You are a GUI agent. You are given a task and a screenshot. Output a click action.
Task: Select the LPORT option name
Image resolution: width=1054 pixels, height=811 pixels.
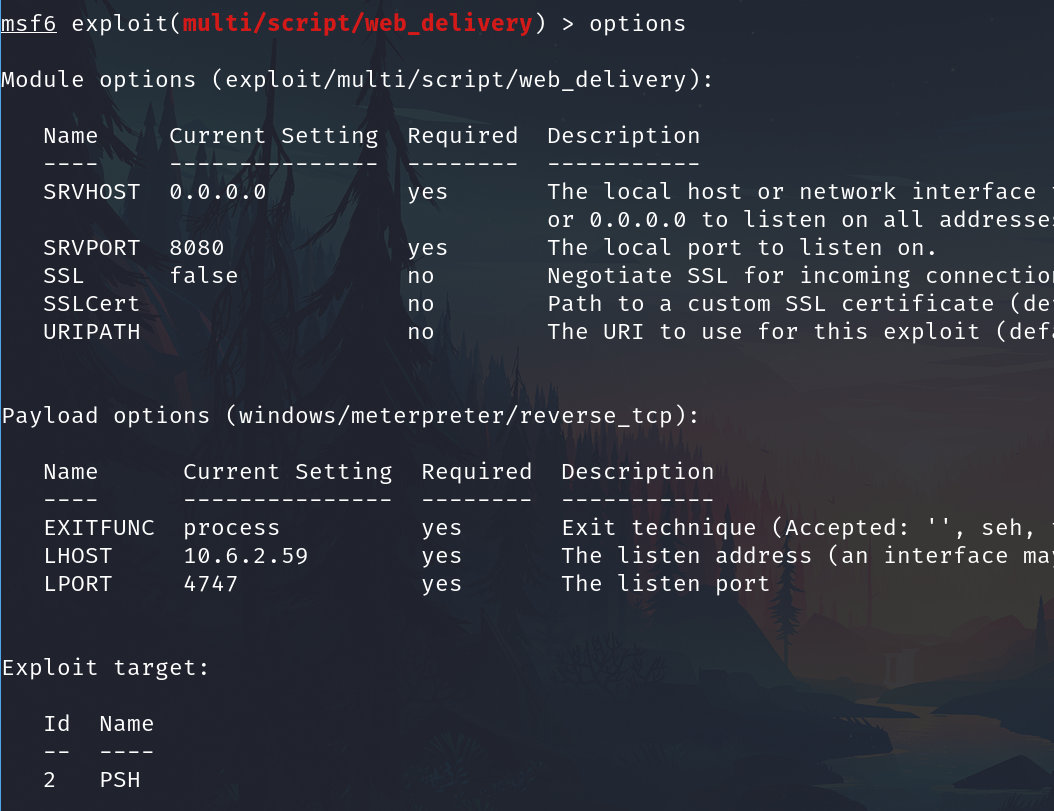pyautogui.click(x=78, y=583)
